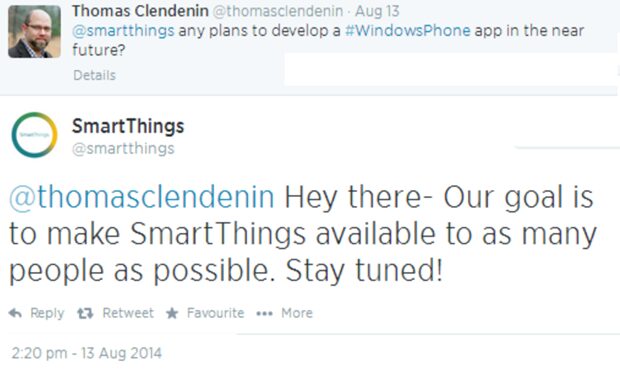The image size is (620, 371).
Task: Click the SmartThings account name
Action: (x=128, y=126)
